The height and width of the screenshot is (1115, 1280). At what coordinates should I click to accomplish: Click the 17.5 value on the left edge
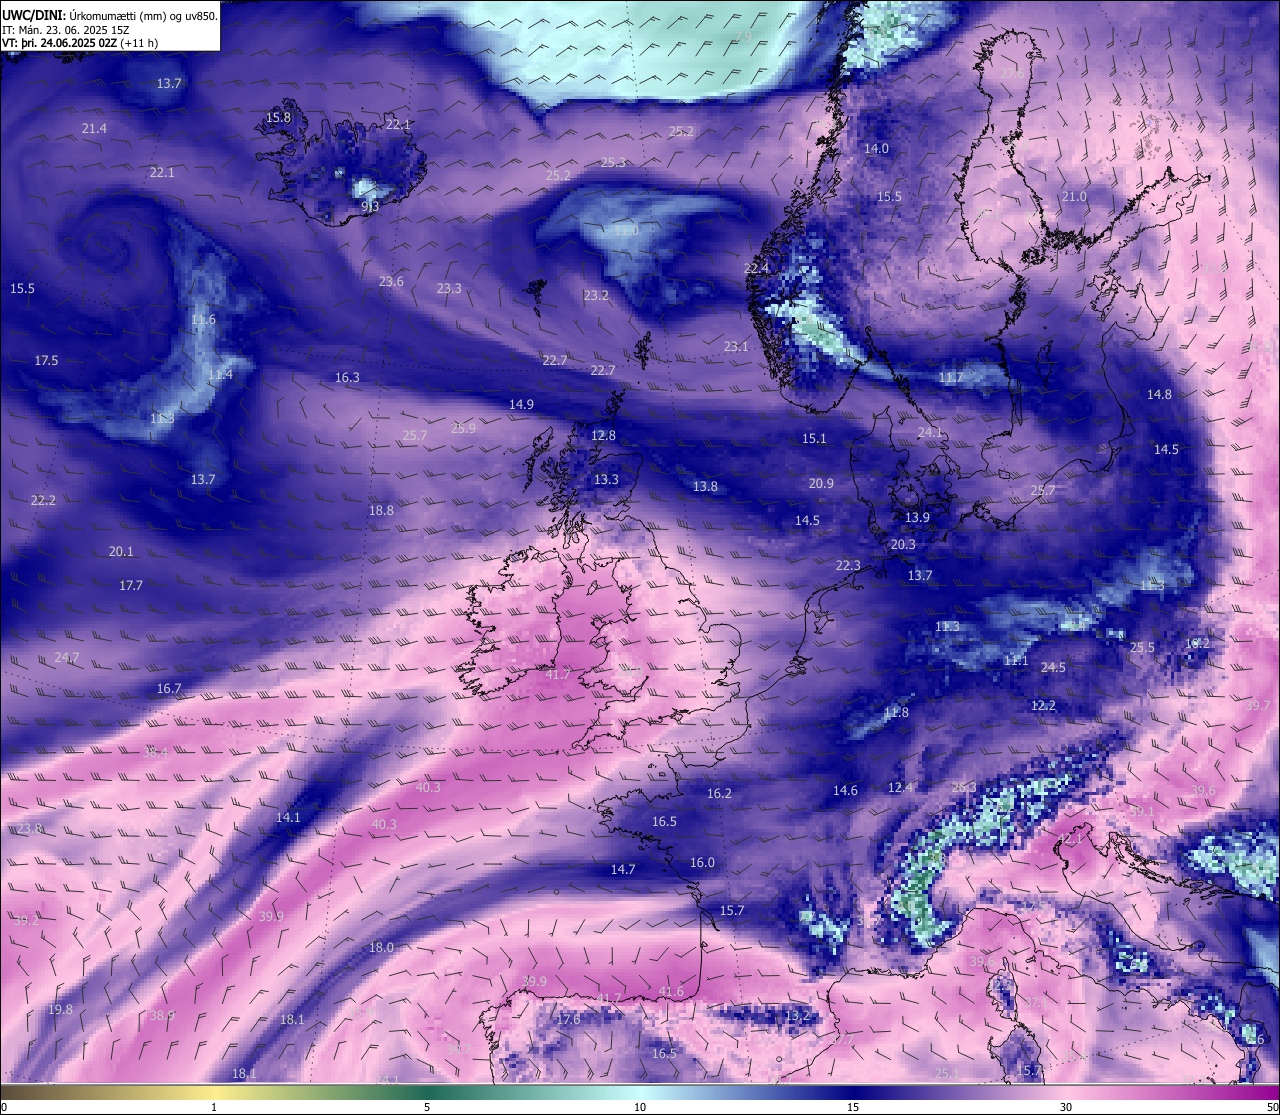click(x=46, y=361)
